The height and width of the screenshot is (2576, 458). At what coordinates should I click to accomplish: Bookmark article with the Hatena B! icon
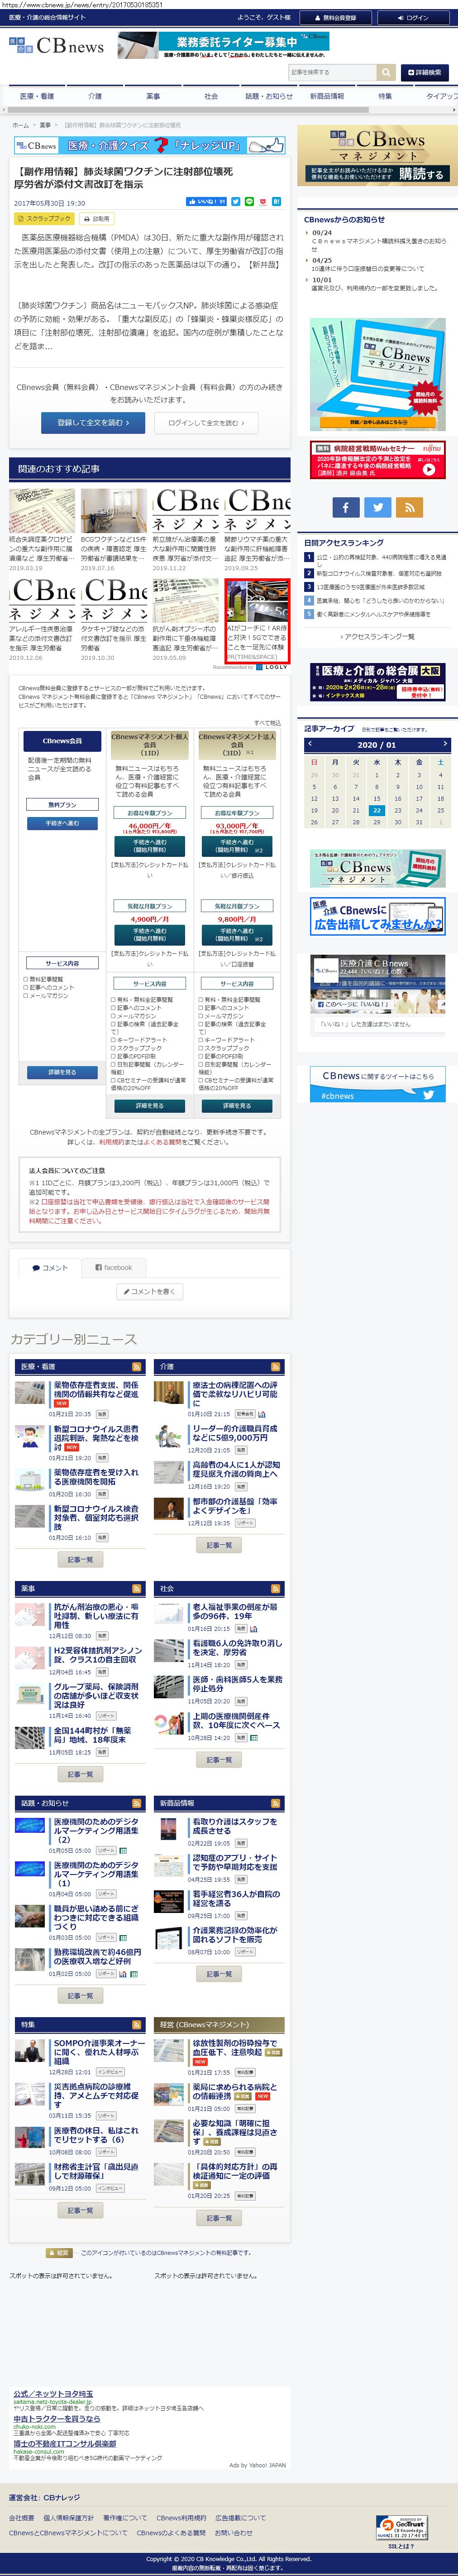pyautogui.click(x=278, y=201)
